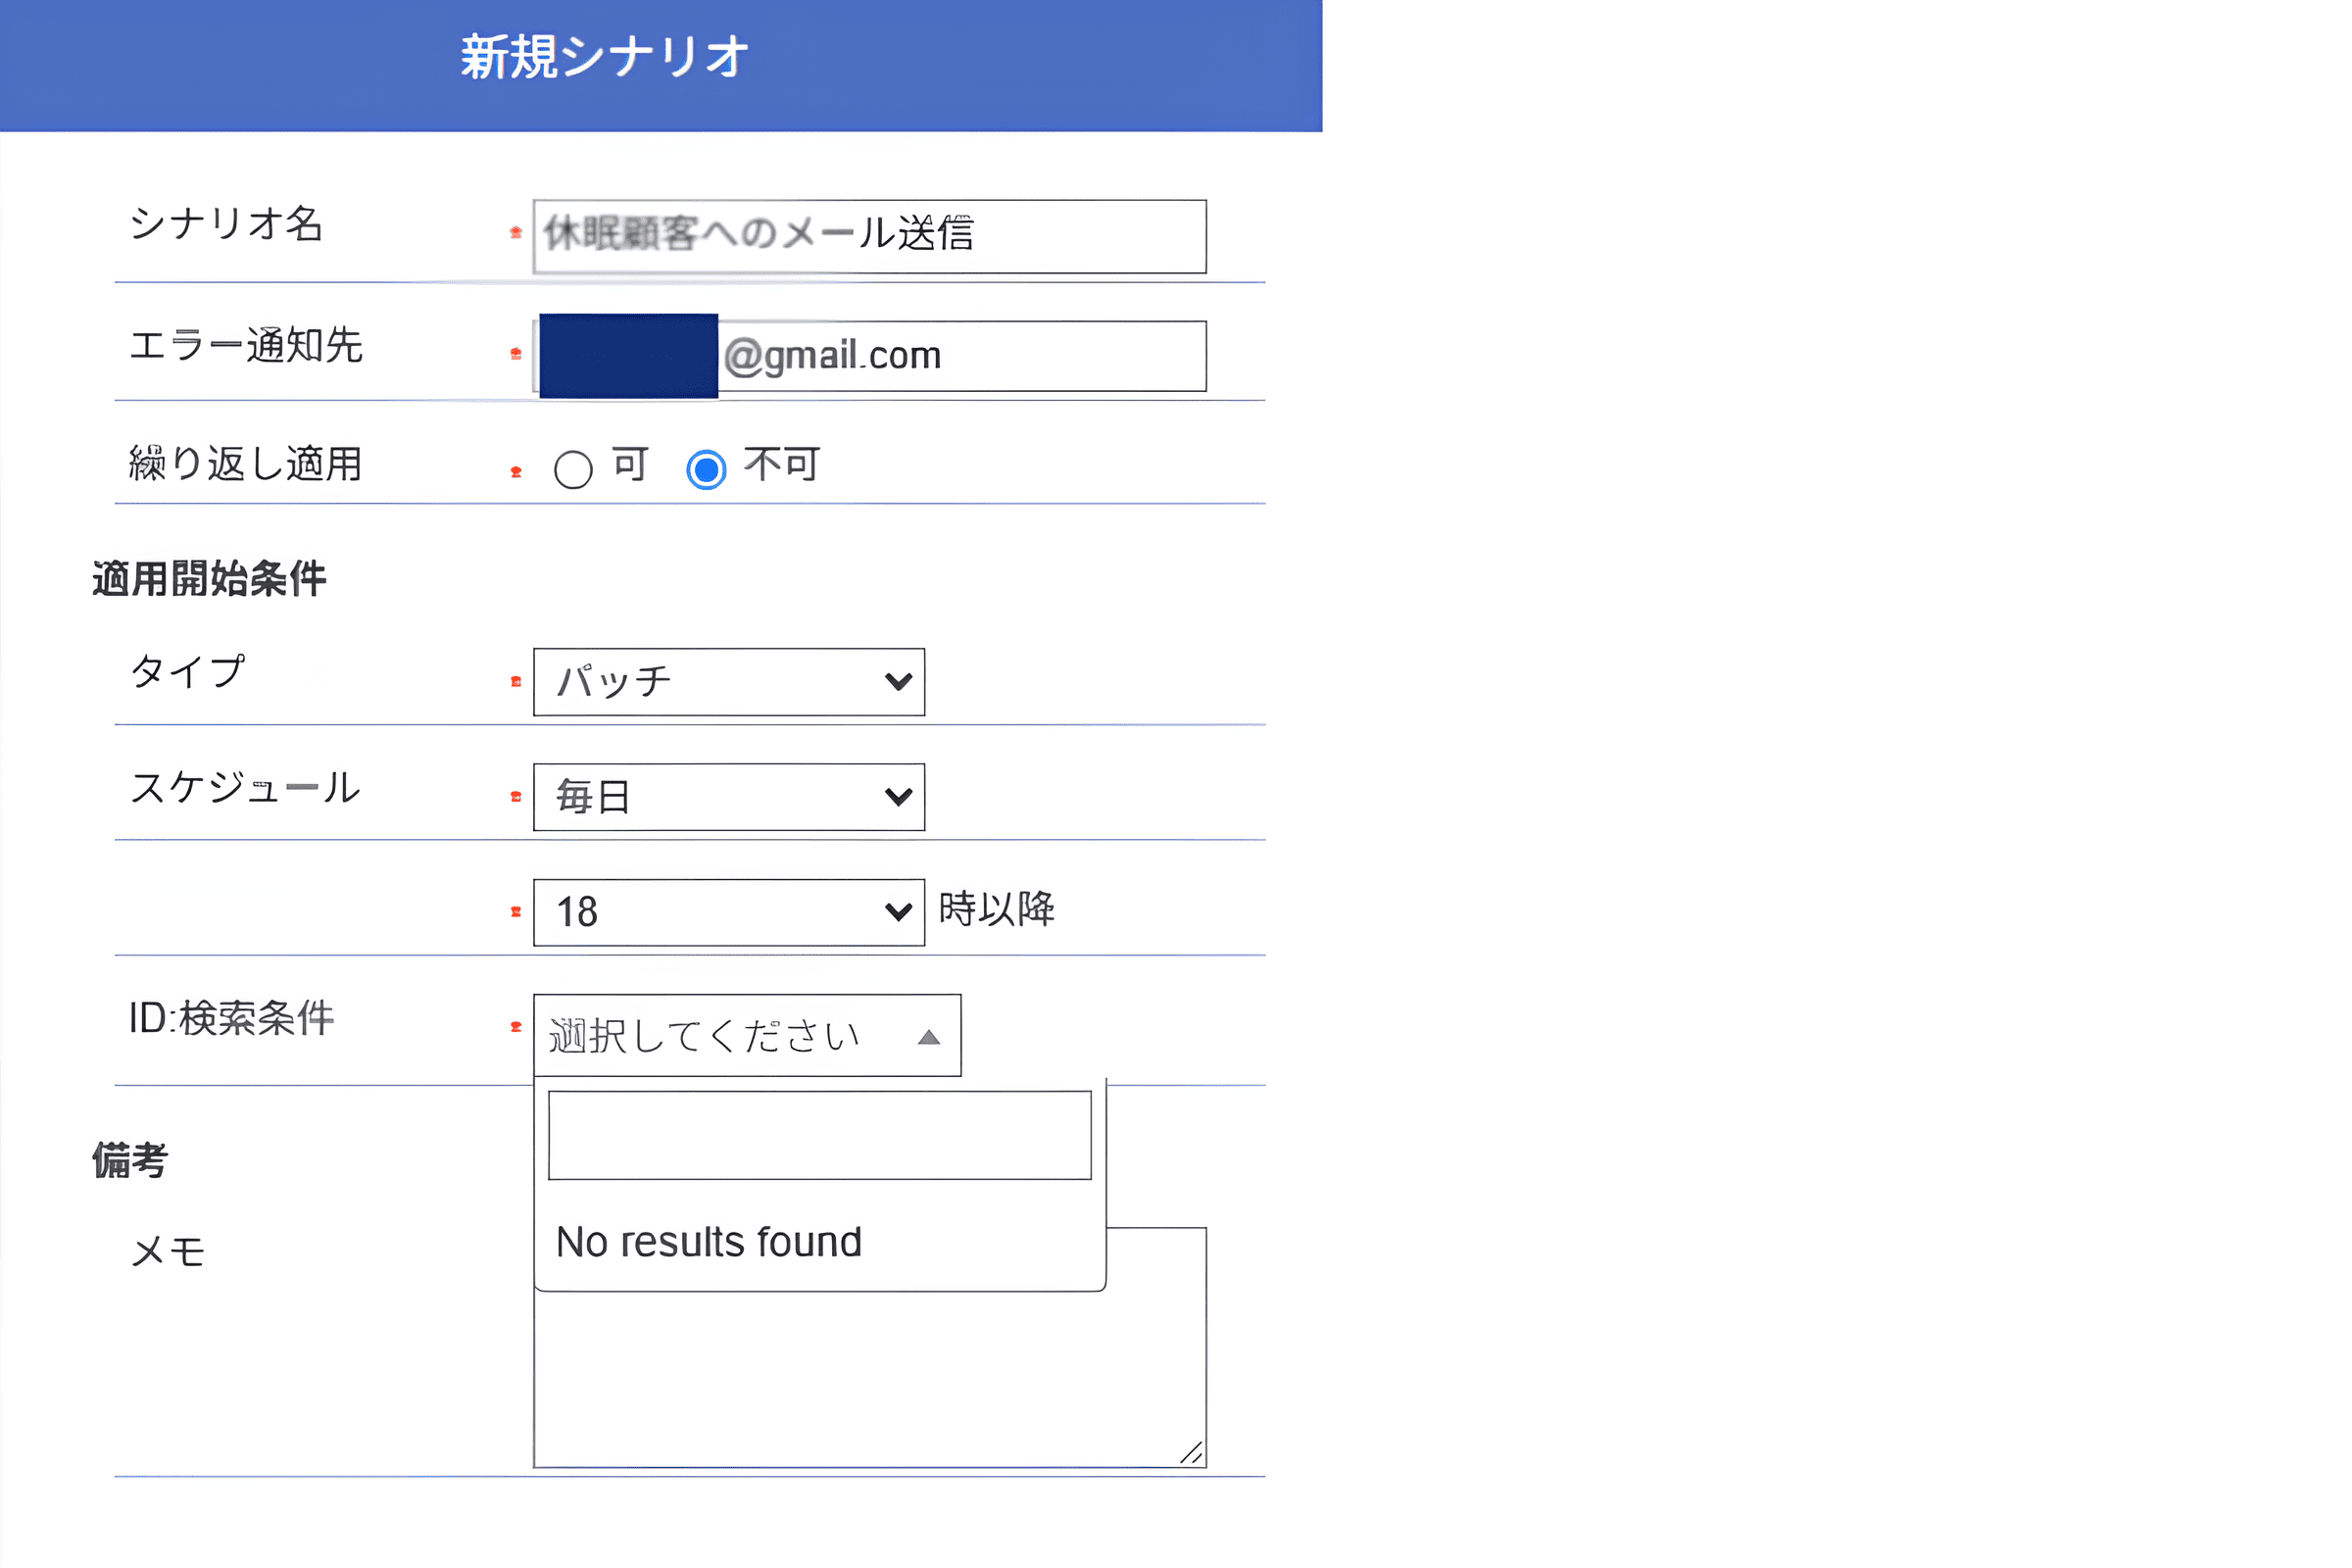The height and width of the screenshot is (1568, 2352).
Task: Click the chevron arrow of the 18 select
Action: pos(899,912)
